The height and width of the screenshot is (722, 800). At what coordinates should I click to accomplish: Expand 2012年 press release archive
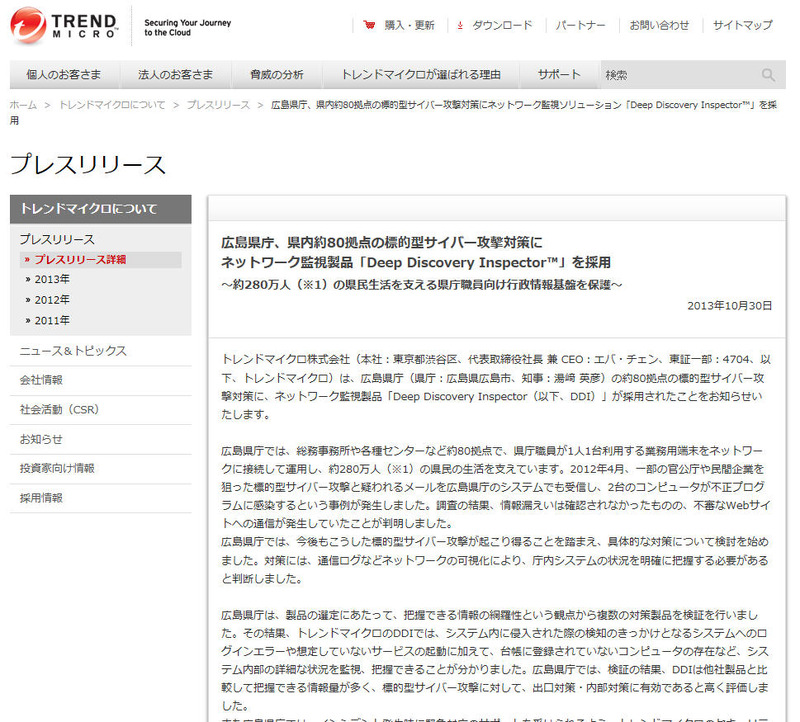click(52, 299)
